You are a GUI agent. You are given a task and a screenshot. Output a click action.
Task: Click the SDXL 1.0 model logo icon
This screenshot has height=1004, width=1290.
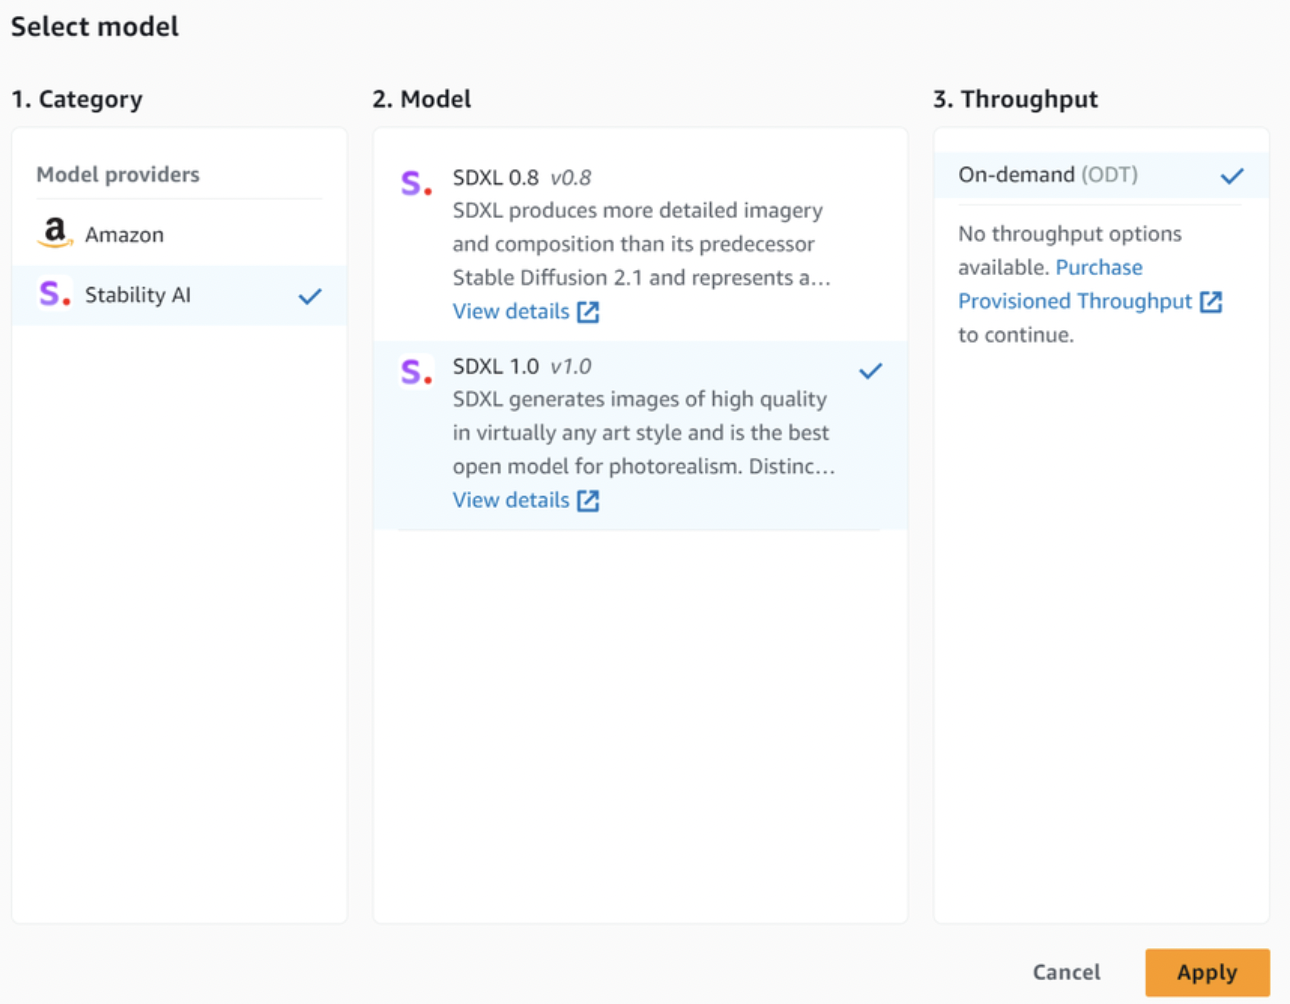[416, 372]
